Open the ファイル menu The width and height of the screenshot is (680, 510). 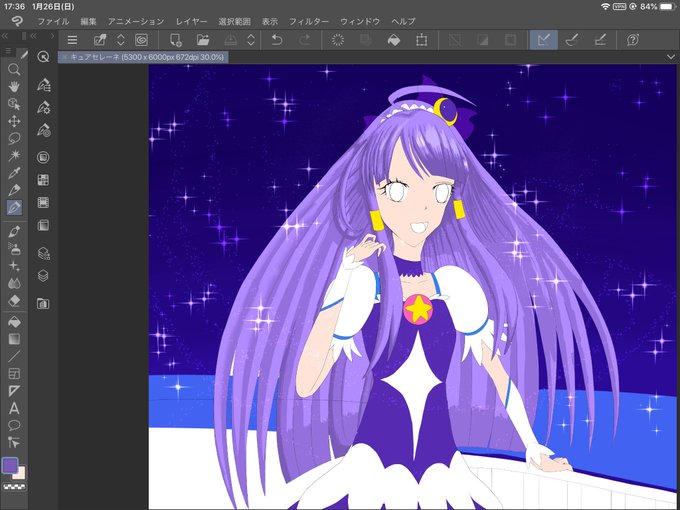coord(53,21)
